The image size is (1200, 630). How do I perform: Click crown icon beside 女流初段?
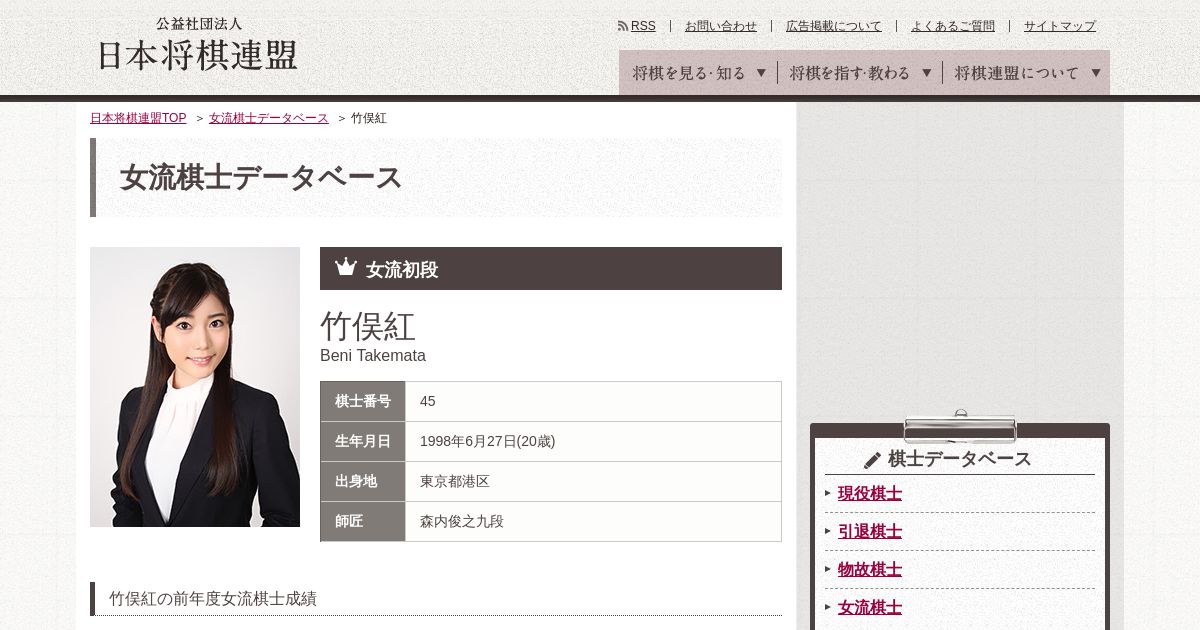point(346,267)
